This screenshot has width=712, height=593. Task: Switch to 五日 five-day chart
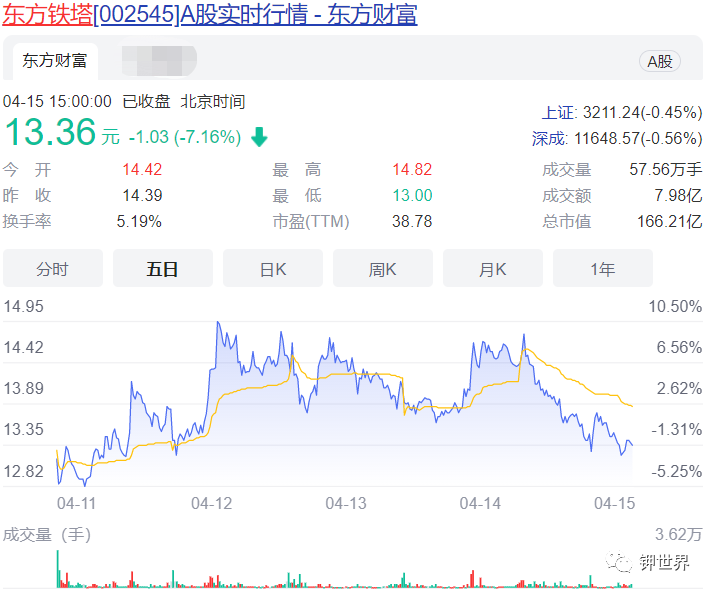pyautogui.click(x=163, y=269)
